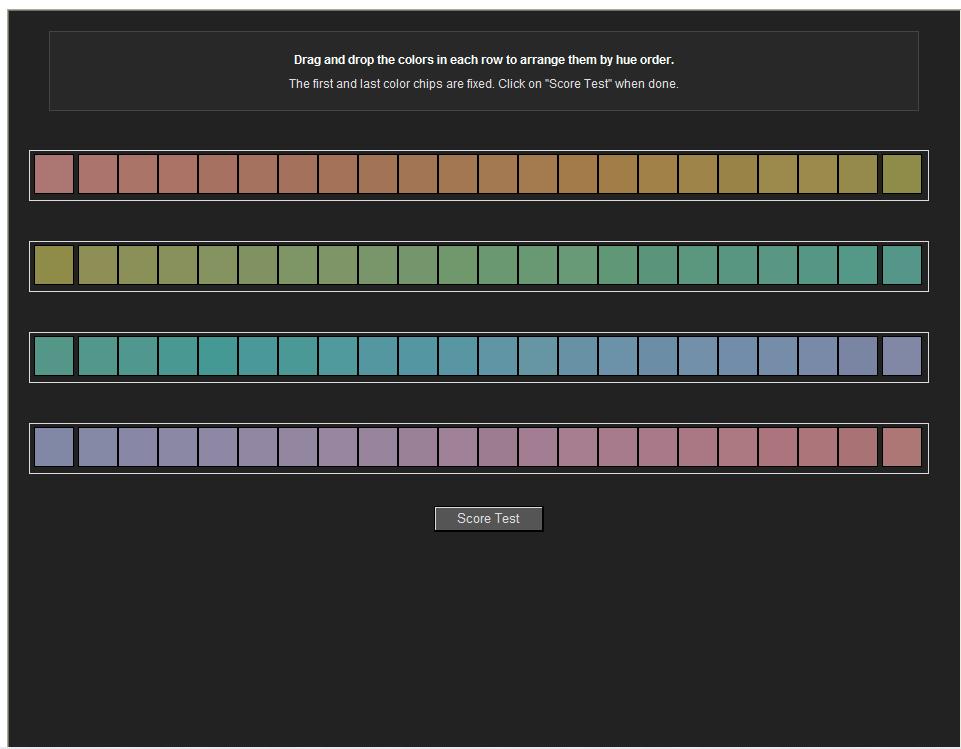This screenshot has width=961, height=749.
Task: Select the fixed pink chip starting the first row
Action: (x=54, y=174)
